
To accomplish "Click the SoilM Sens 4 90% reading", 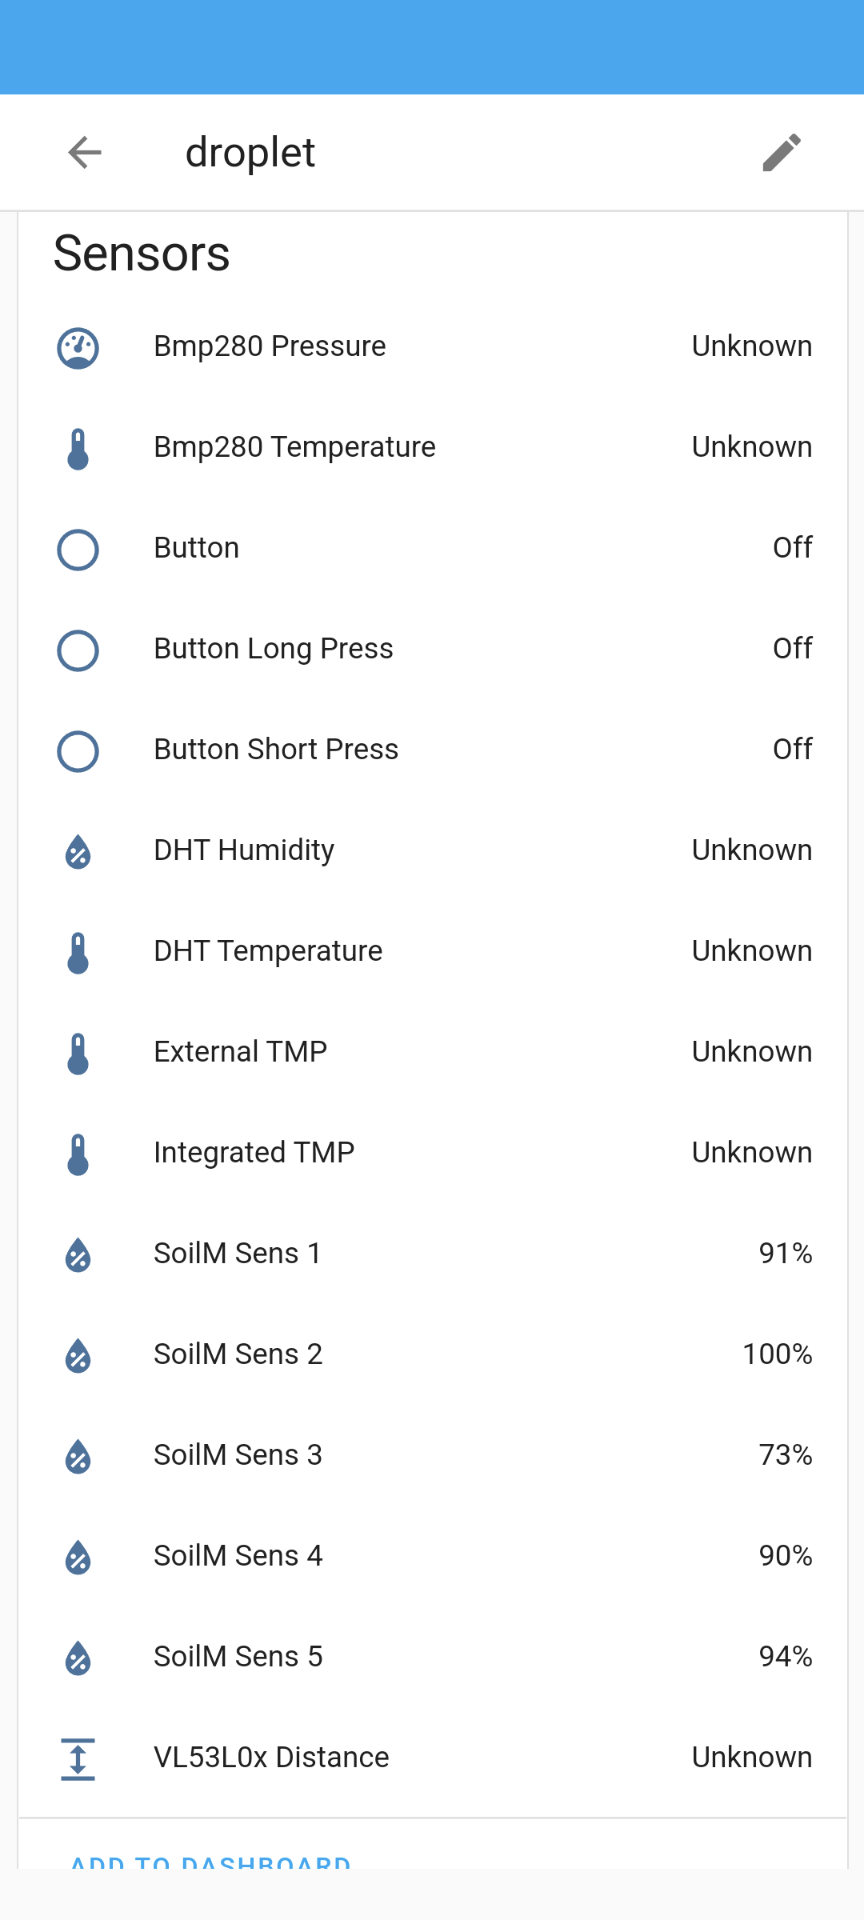I will [x=785, y=1556].
